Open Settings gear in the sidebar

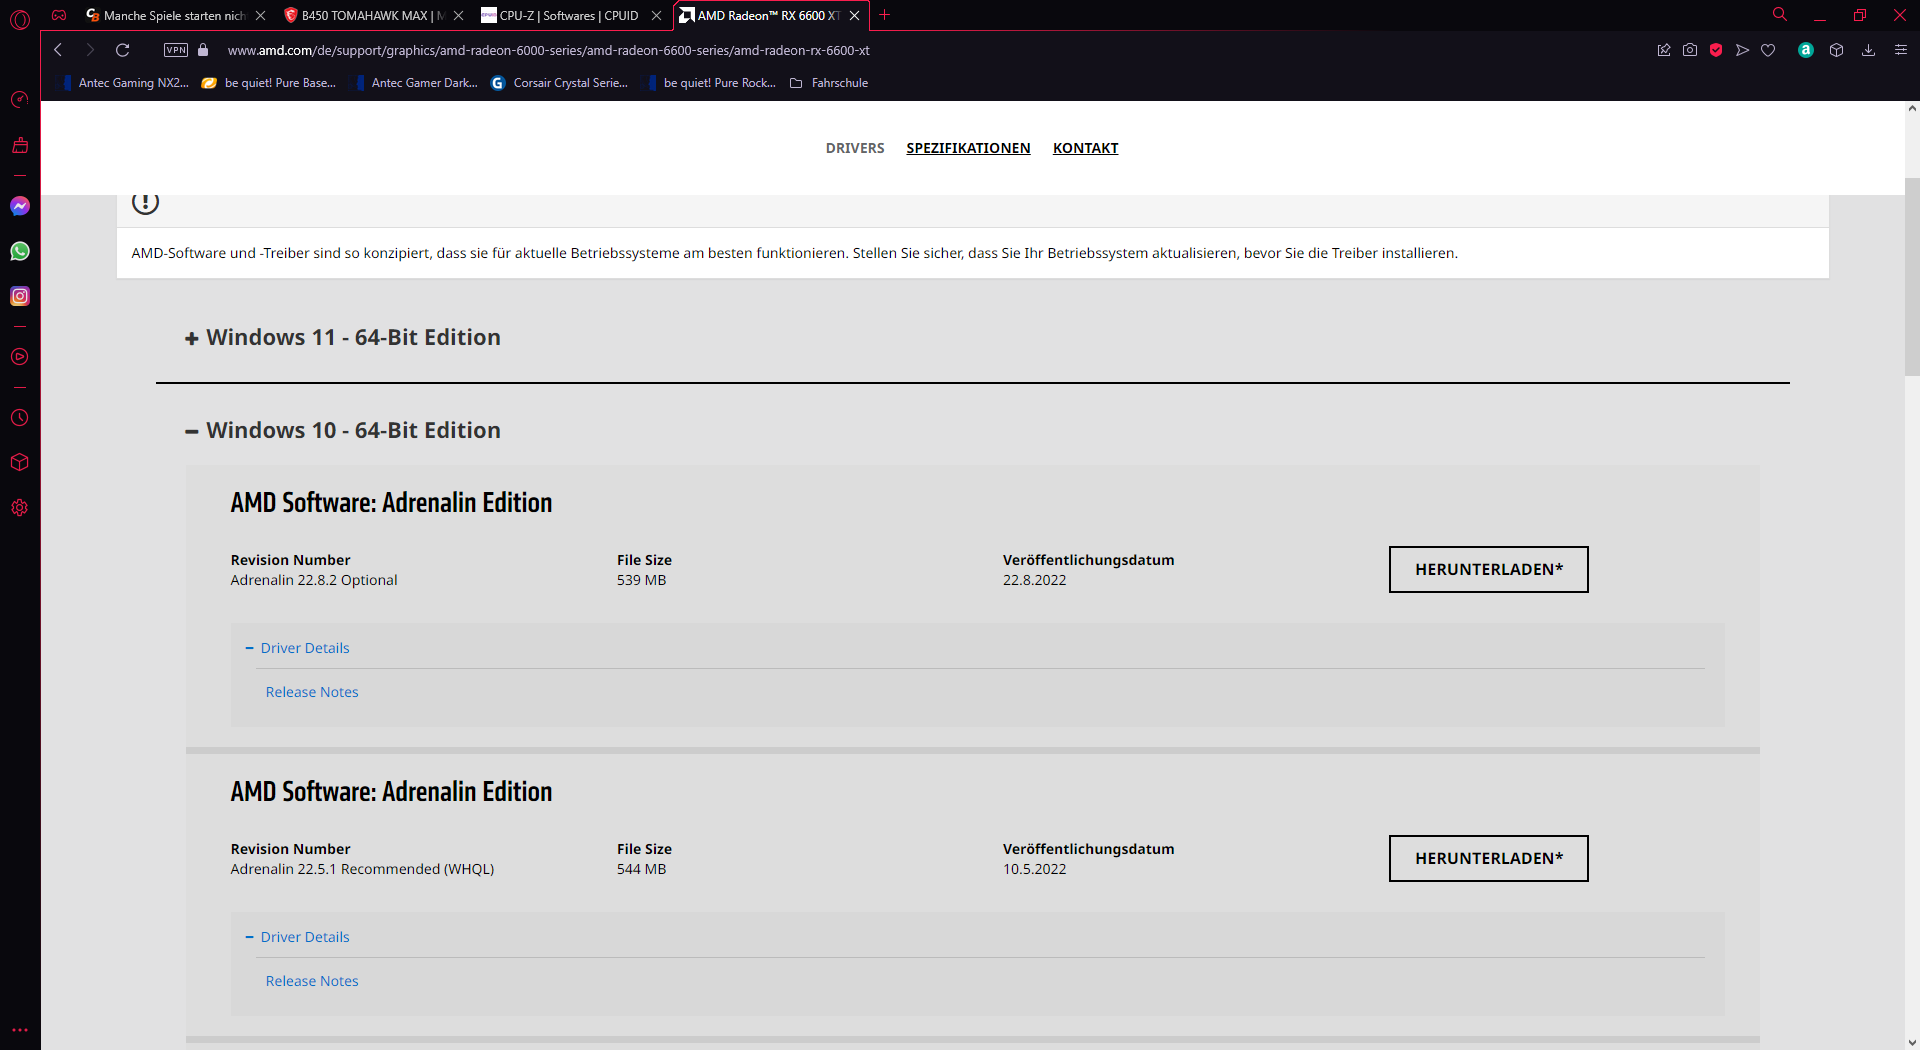(x=20, y=508)
